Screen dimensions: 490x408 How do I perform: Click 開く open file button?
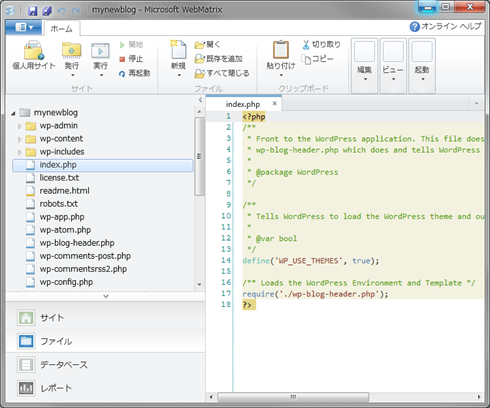click(207, 45)
